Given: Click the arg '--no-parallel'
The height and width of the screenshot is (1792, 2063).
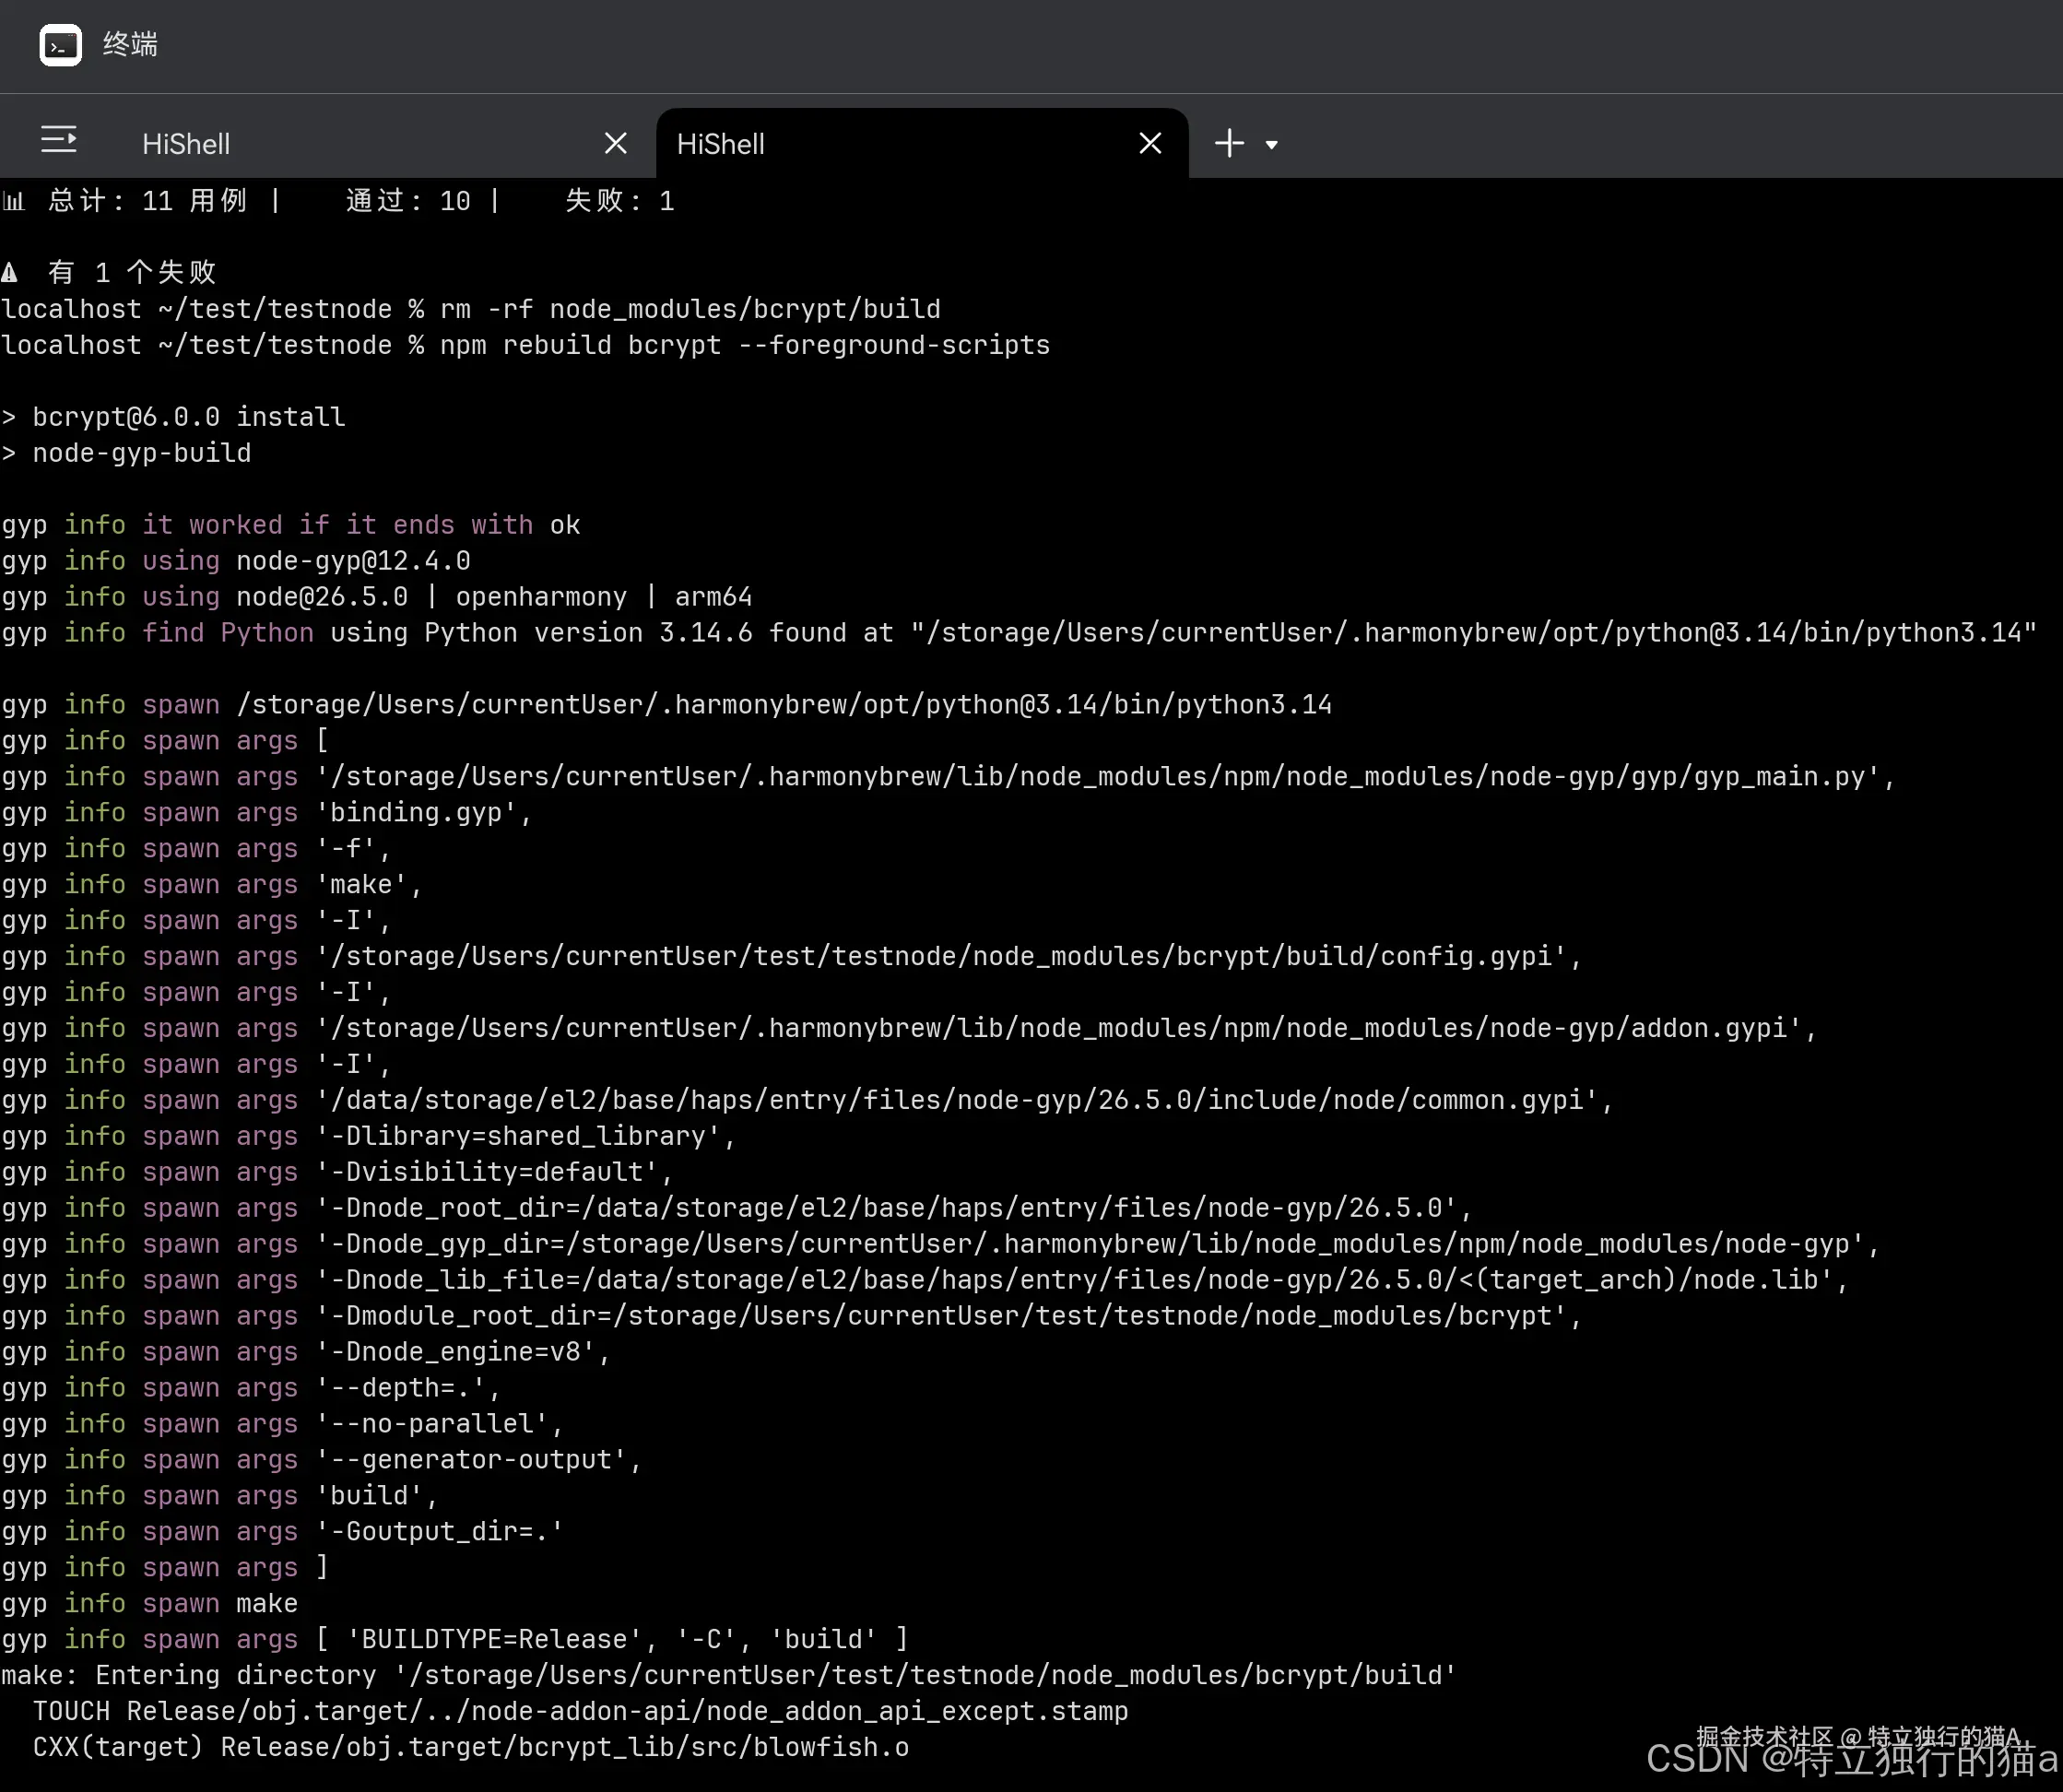Looking at the screenshot, I should (440, 1424).
